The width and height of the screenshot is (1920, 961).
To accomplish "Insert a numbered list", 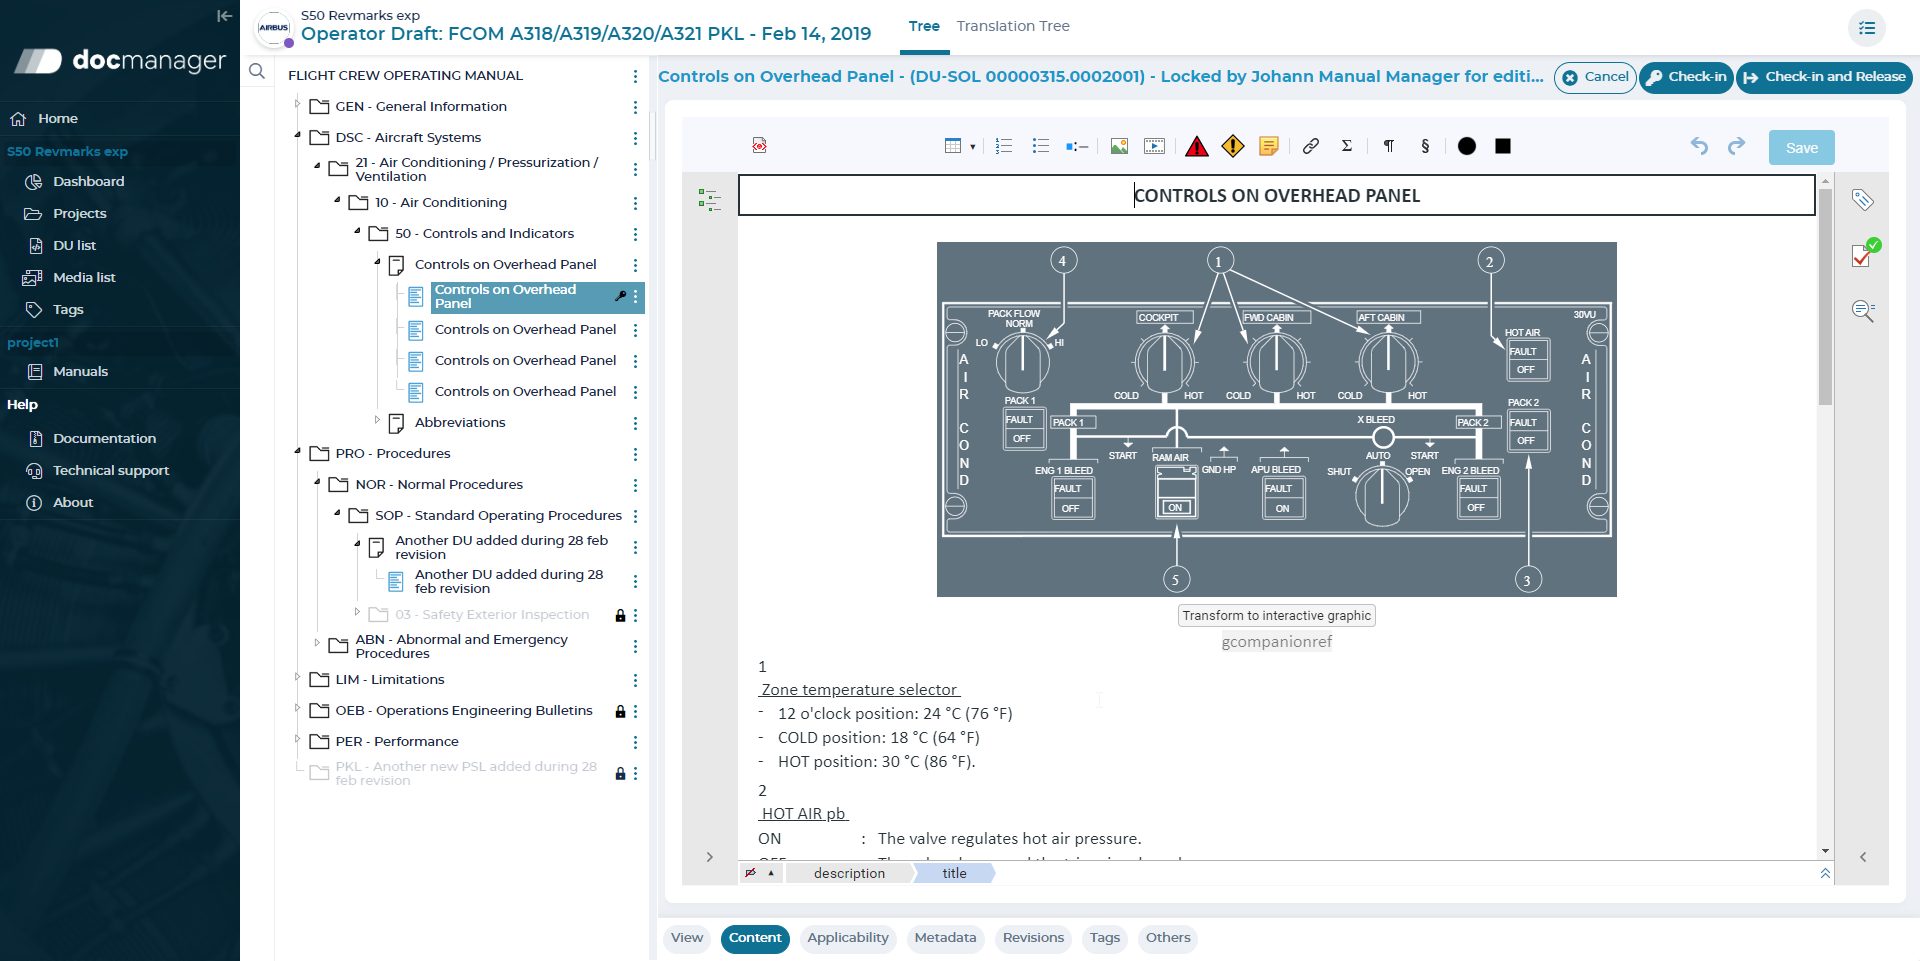I will 1004,146.
